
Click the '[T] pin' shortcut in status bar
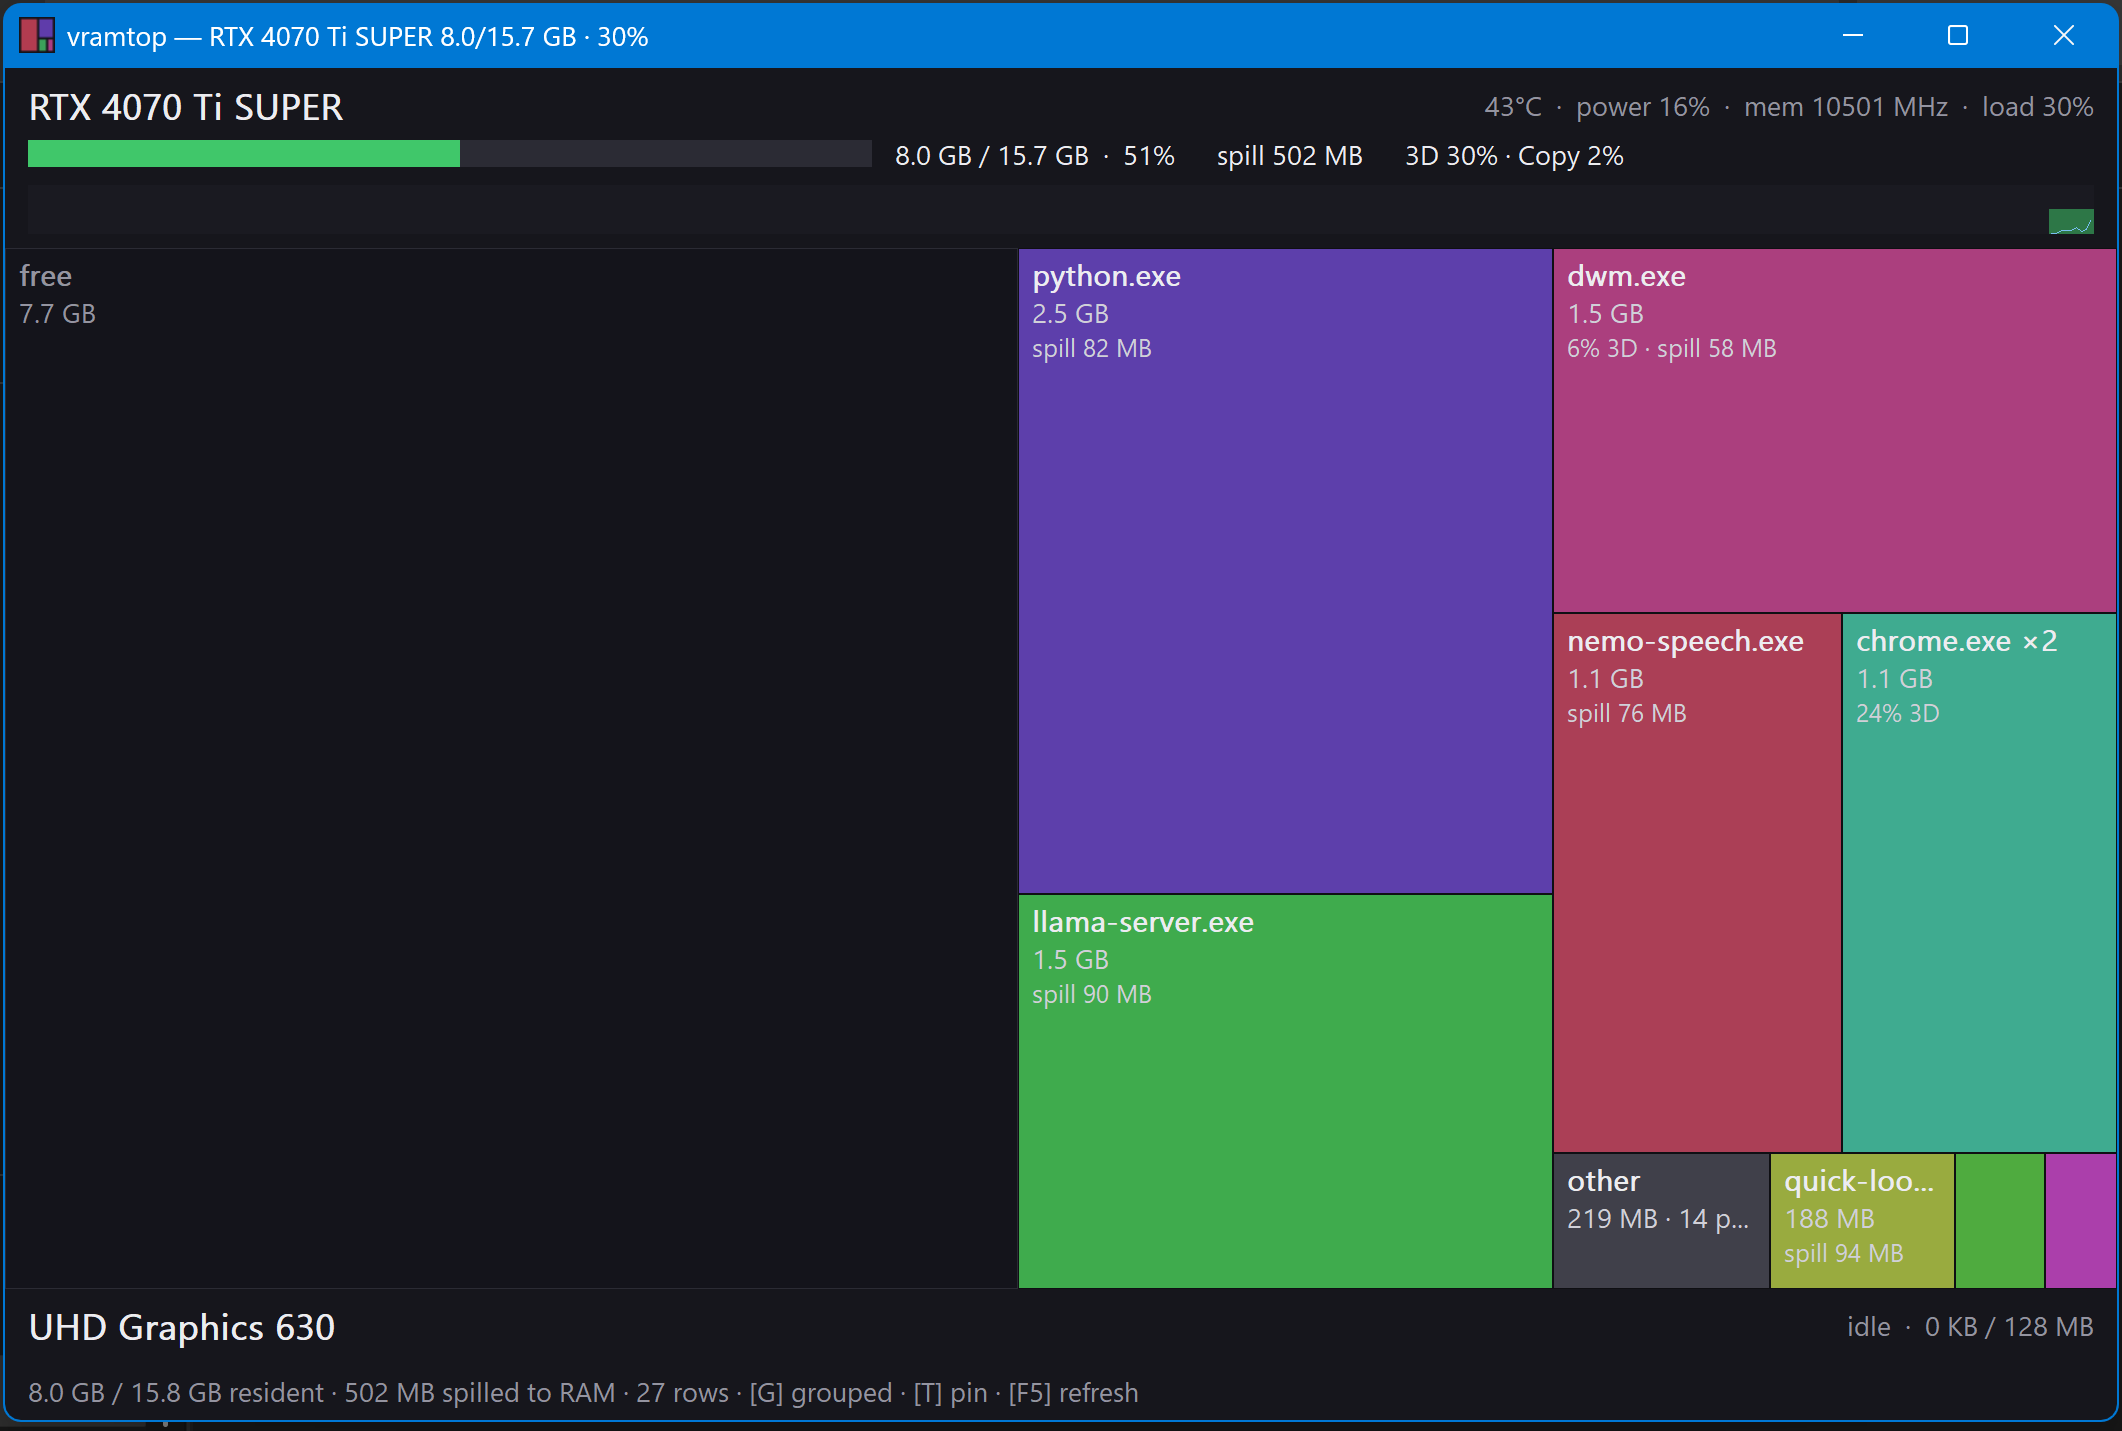pyautogui.click(x=950, y=1393)
